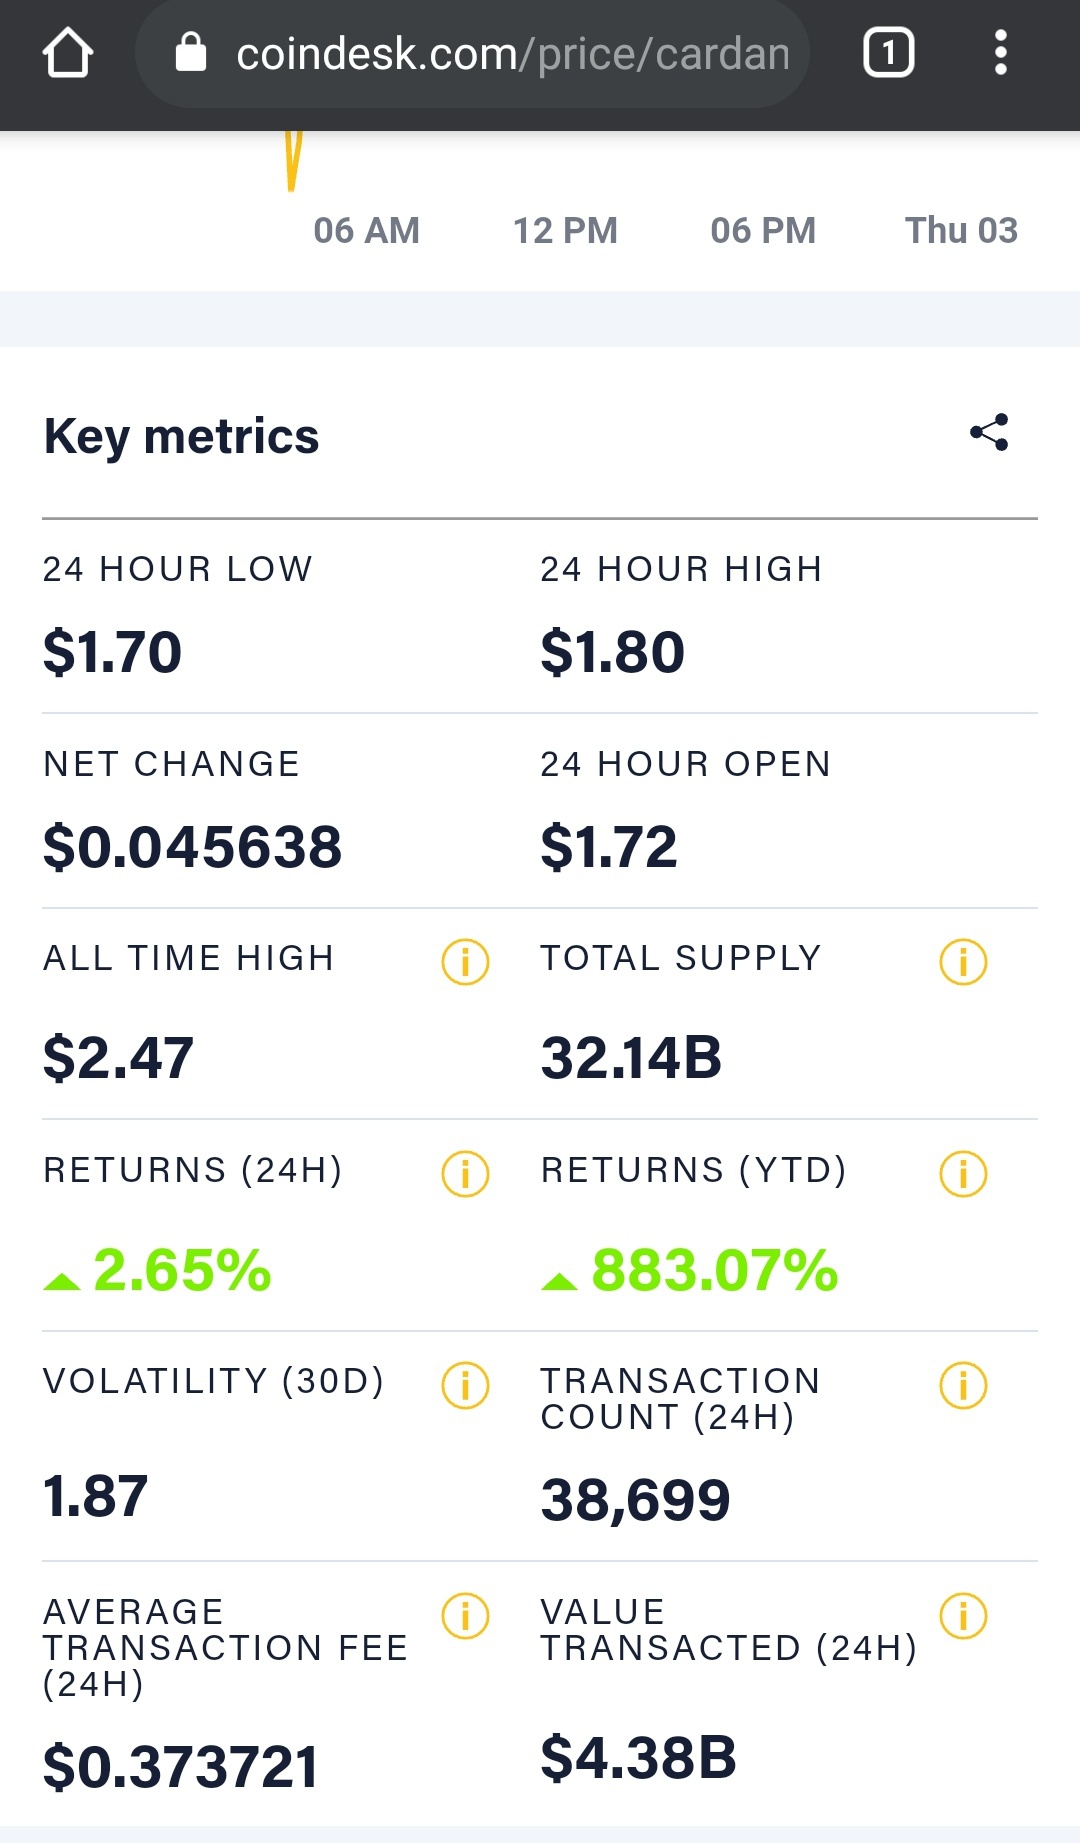The width and height of the screenshot is (1080, 1843).
Task: Show info for Returns (24H)
Action: pos(465,1174)
